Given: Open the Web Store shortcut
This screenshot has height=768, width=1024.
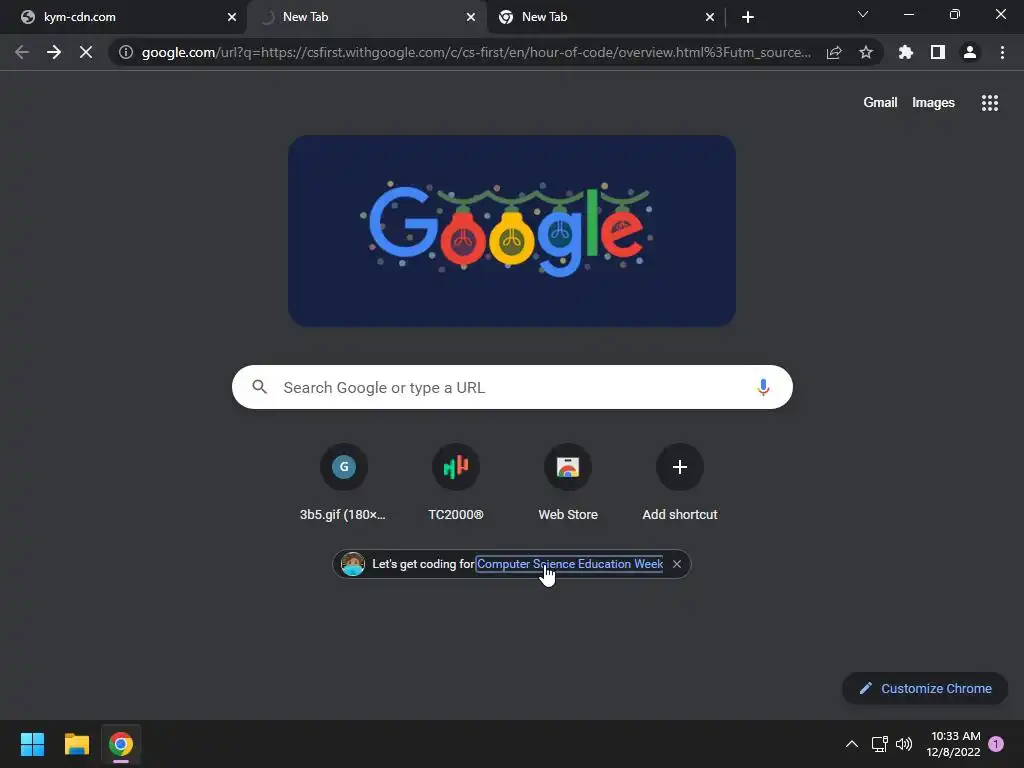Looking at the screenshot, I should pyautogui.click(x=568, y=482).
